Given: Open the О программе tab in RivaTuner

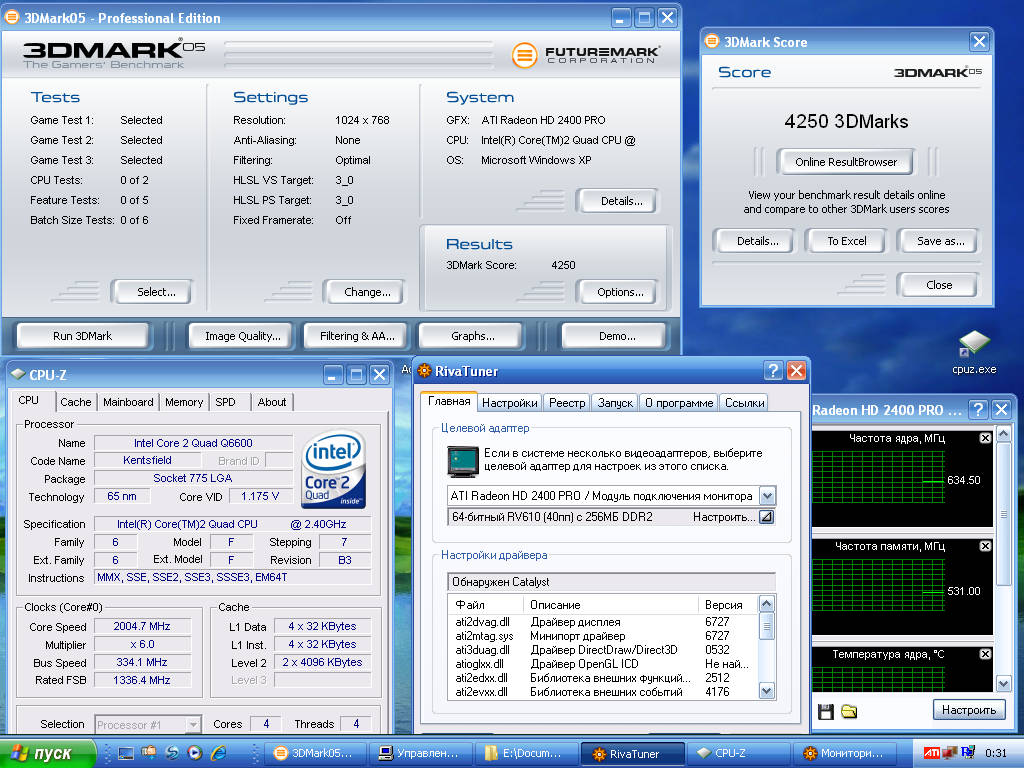Looking at the screenshot, I should tap(679, 403).
